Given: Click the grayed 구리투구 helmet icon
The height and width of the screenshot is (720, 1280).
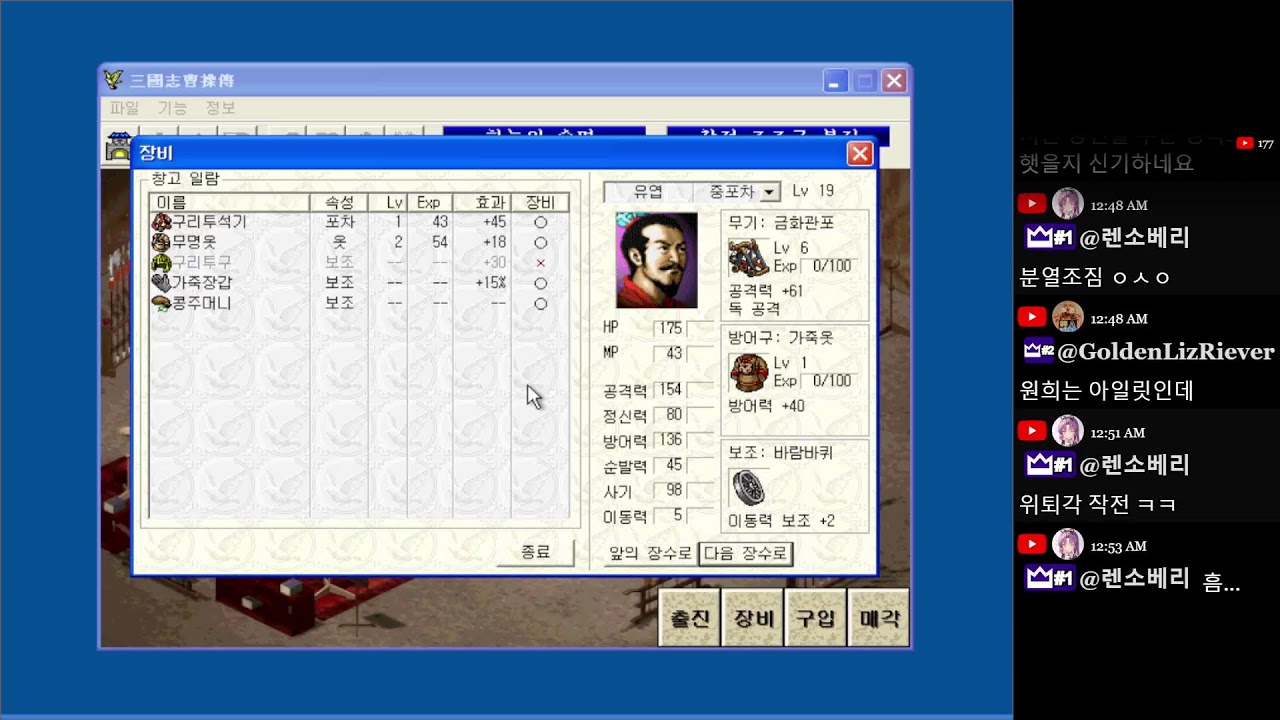Looking at the screenshot, I should pyautogui.click(x=160, y=262).
